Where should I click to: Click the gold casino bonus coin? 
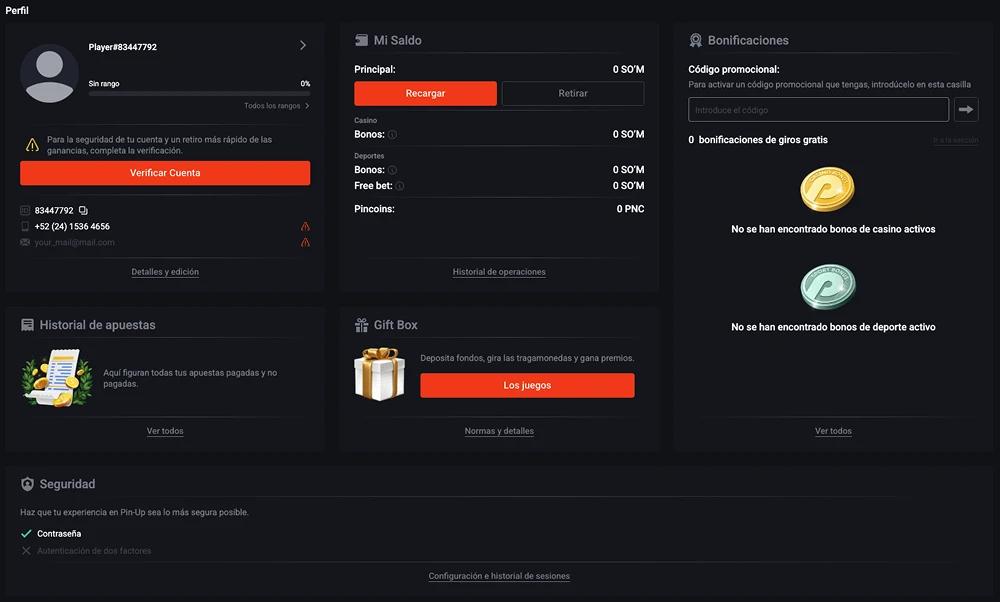[827, 190]
